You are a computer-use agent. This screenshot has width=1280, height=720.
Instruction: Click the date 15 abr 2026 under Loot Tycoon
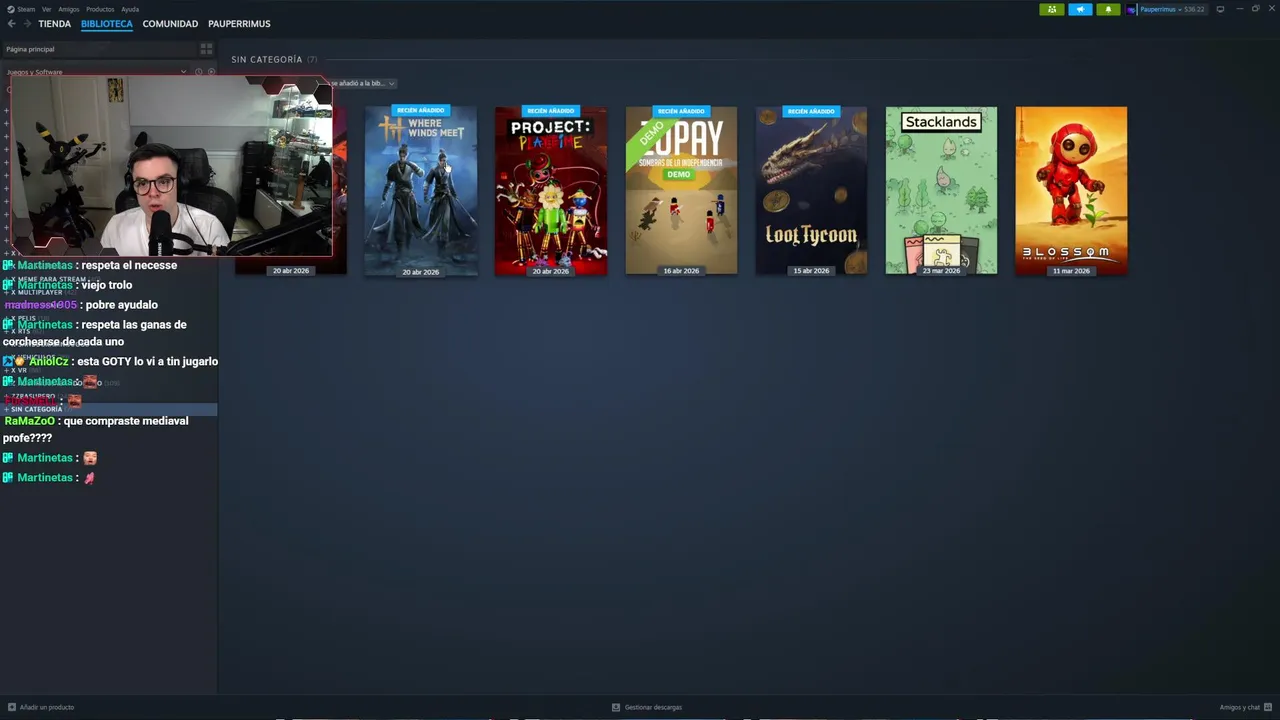click(x=811, y=271)
